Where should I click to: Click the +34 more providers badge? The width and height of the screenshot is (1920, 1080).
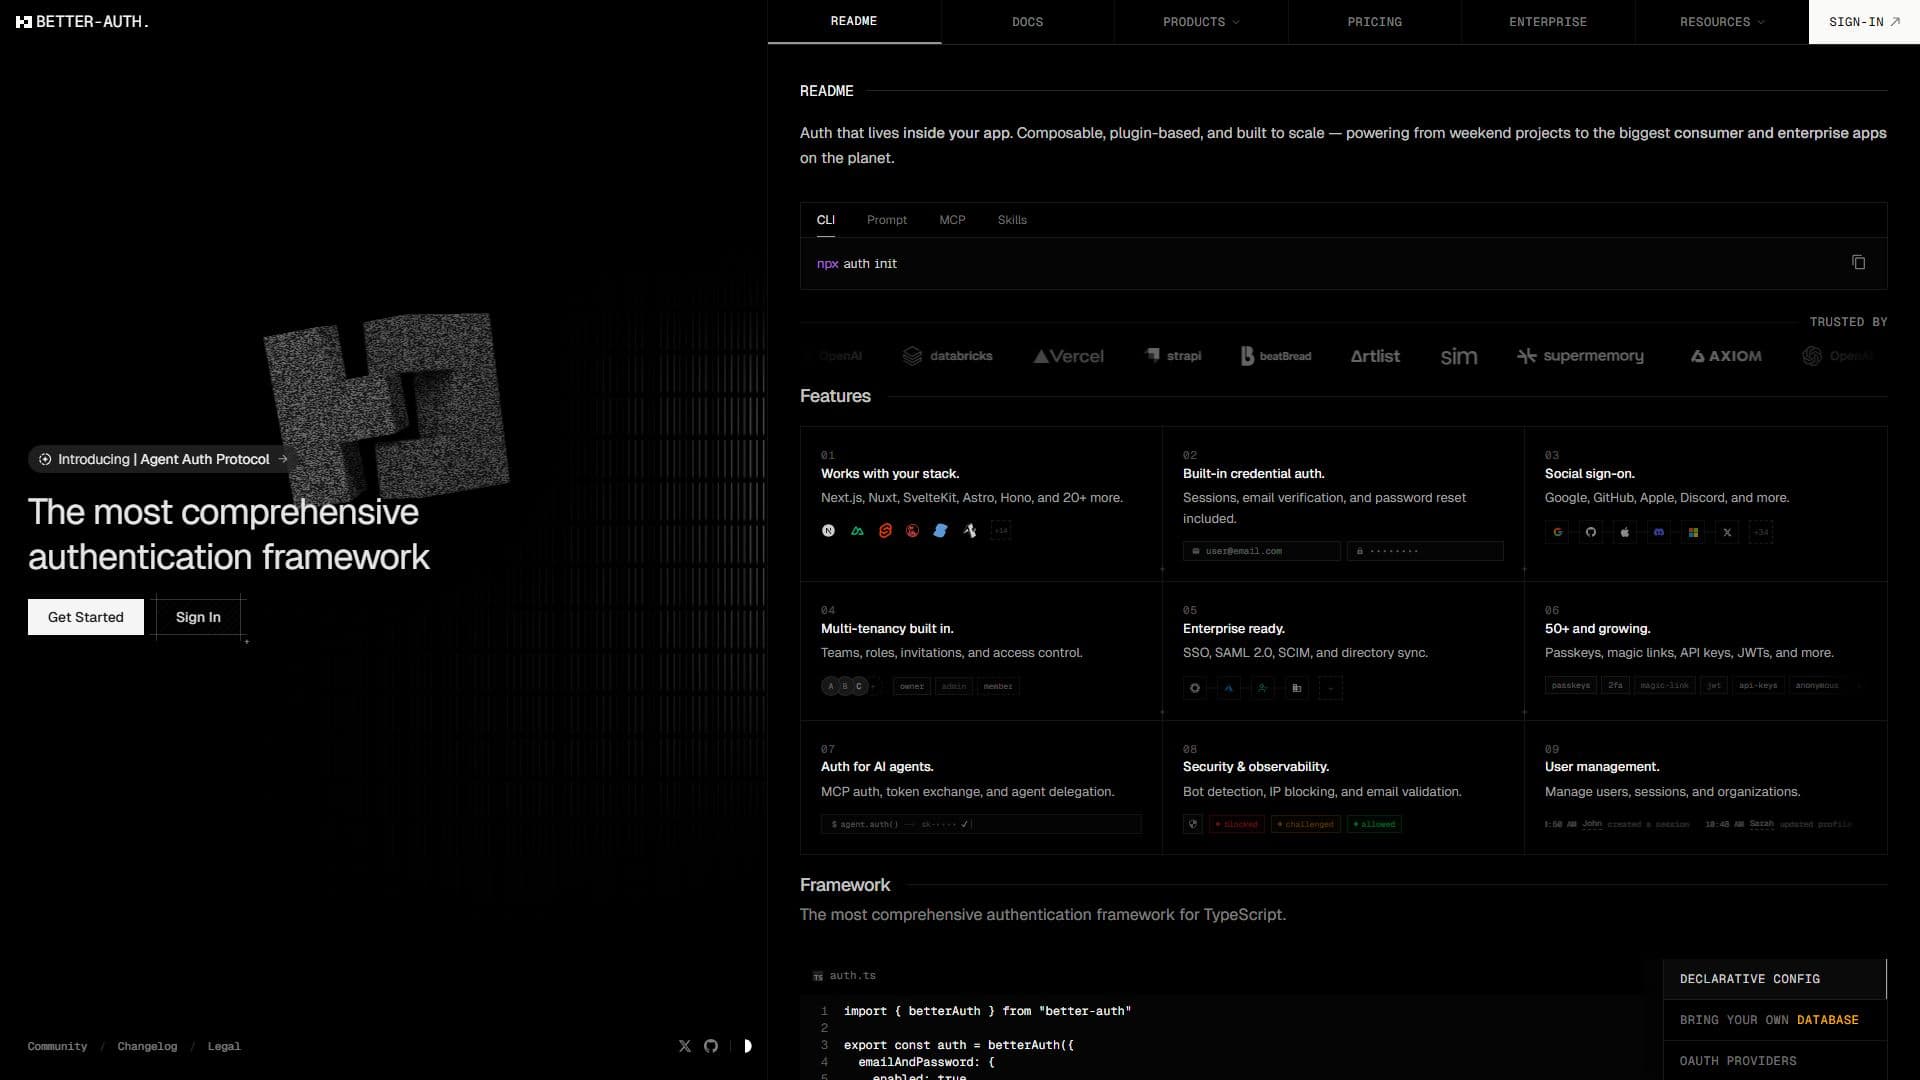[x=1761, y=532]
